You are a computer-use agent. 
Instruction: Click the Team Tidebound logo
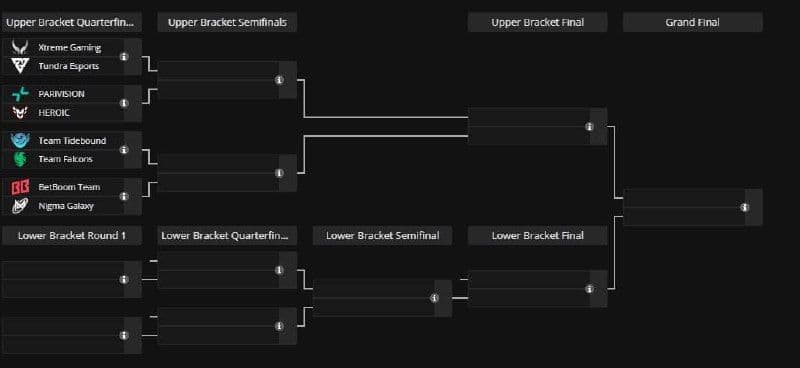click(x=20, y=140)
